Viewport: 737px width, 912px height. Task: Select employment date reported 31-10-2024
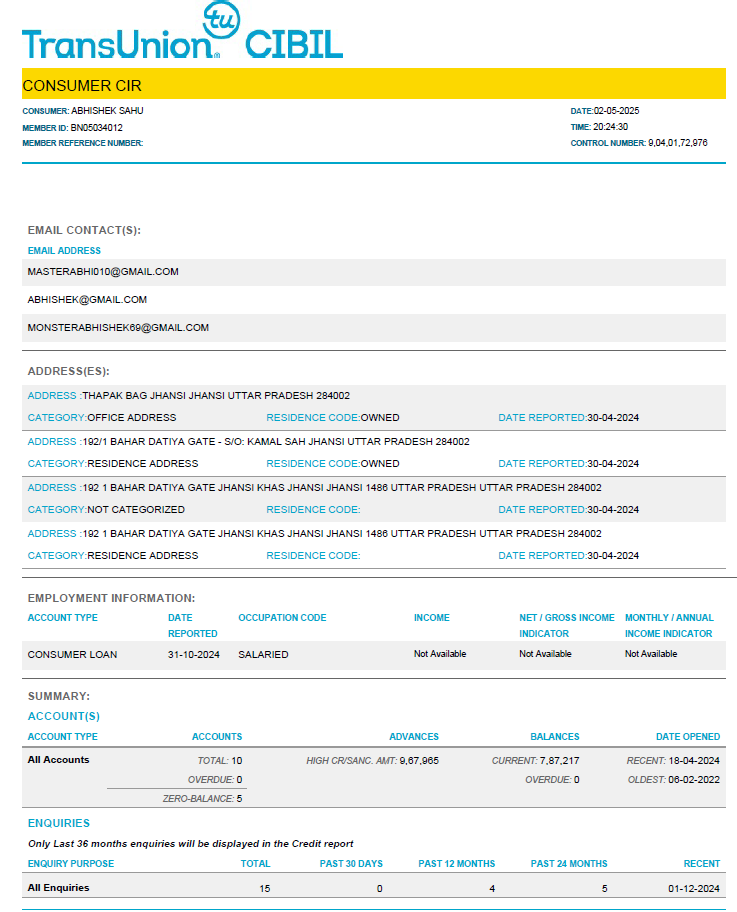[x=194, y=654]
